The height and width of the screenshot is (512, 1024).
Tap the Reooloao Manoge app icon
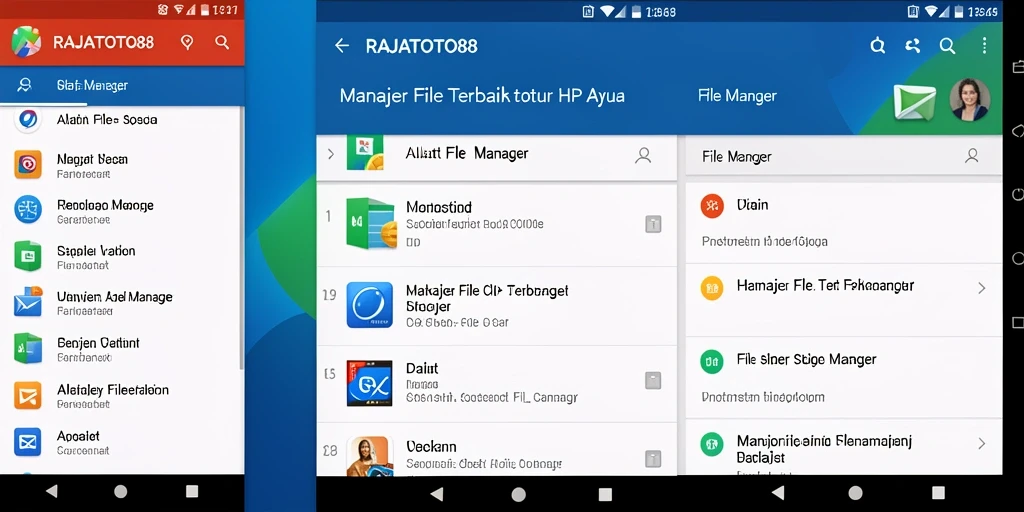[x=28, y=210]
